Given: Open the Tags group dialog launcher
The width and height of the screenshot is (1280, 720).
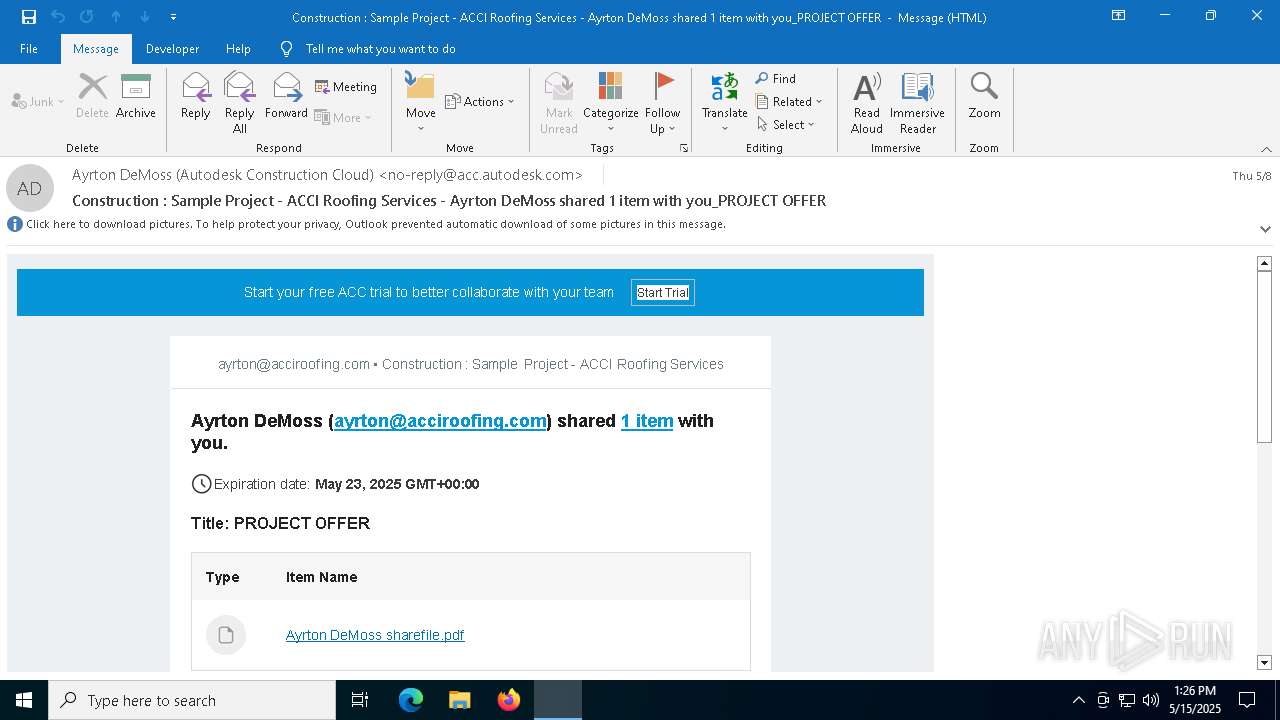Looking at the screenshot, I should click(684, 148).
